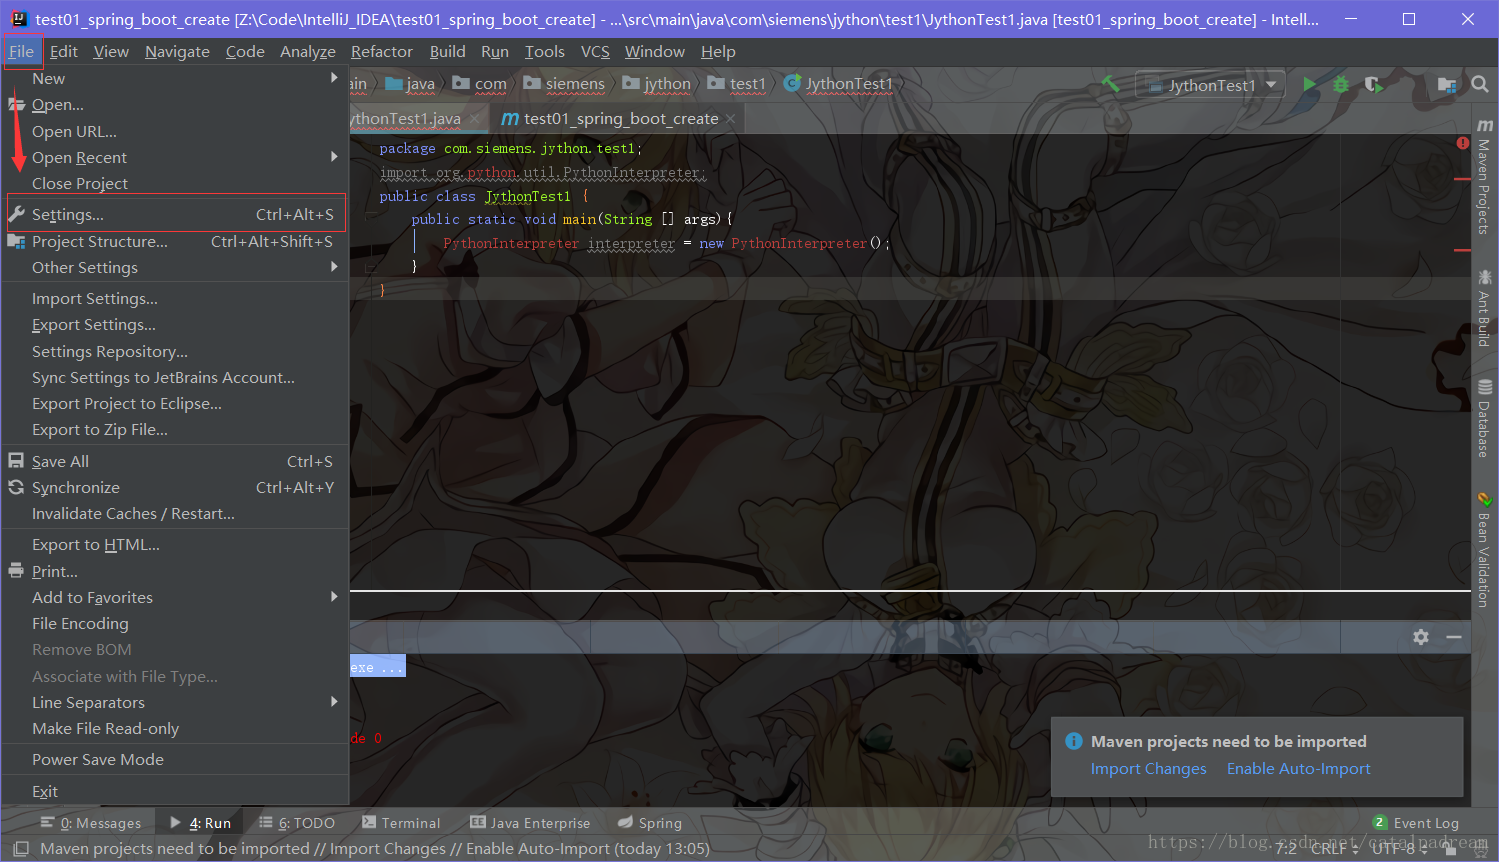1499x862 pixels.
Task: Open the JythonTest1 run configuration dropdown
Action: [1211, 85]
